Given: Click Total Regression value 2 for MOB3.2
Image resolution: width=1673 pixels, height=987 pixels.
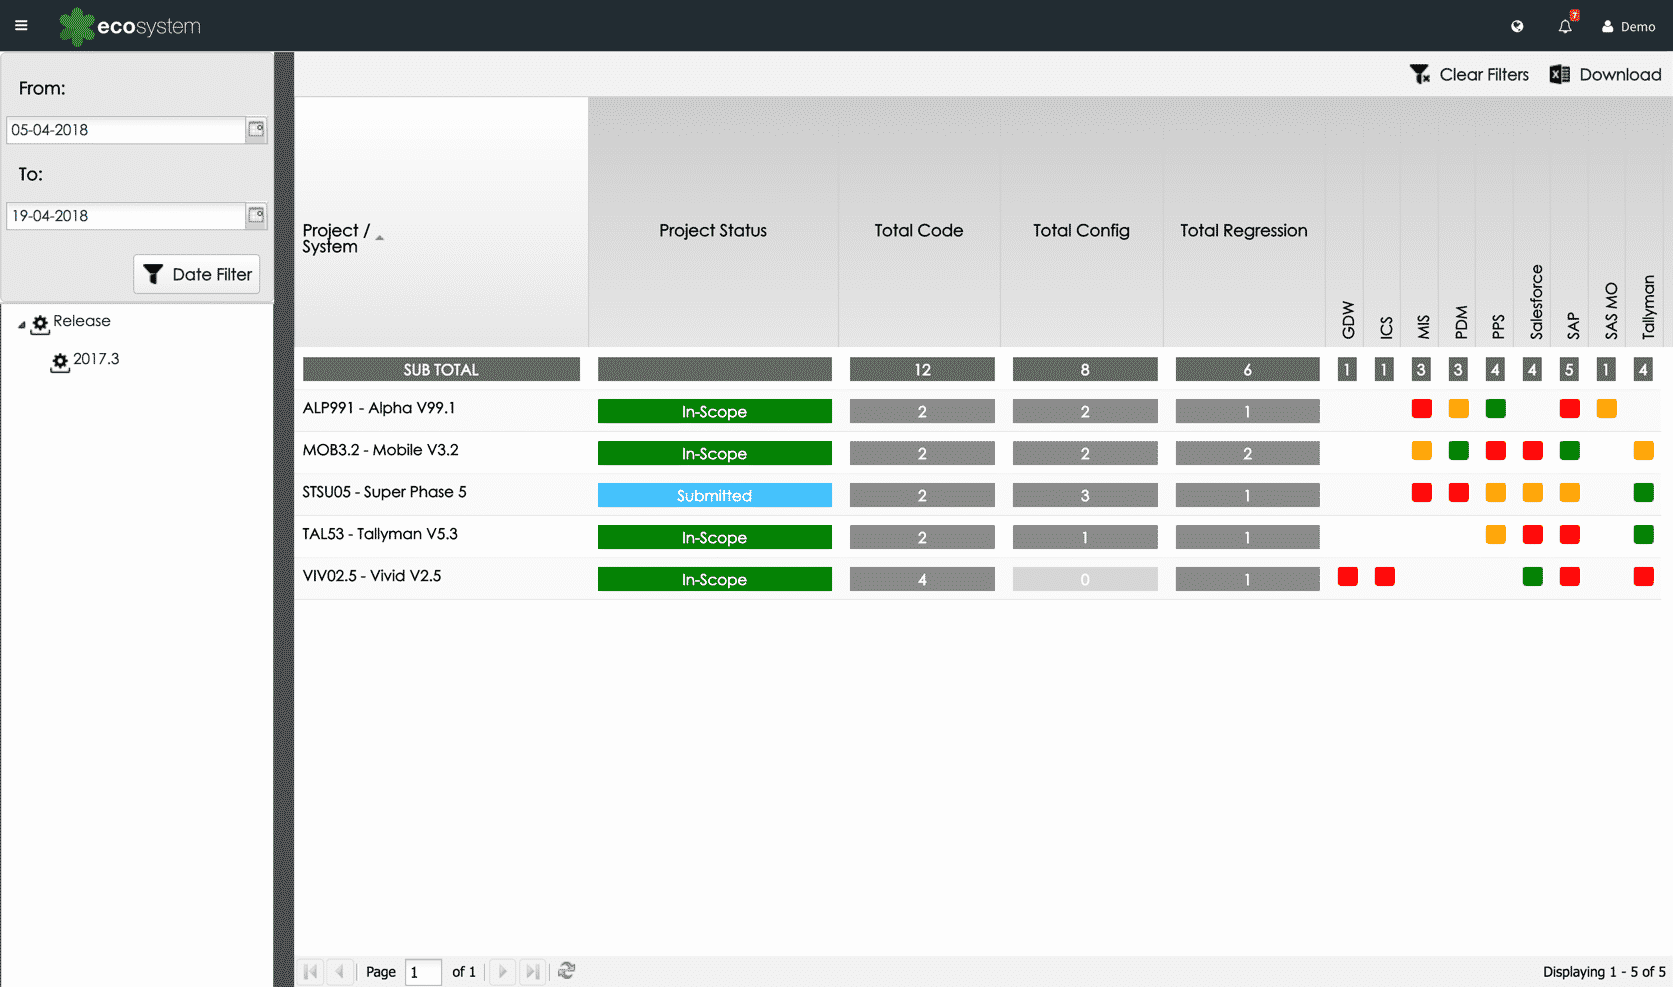Looking at the screenshot, I should (x=1247, y=453).
